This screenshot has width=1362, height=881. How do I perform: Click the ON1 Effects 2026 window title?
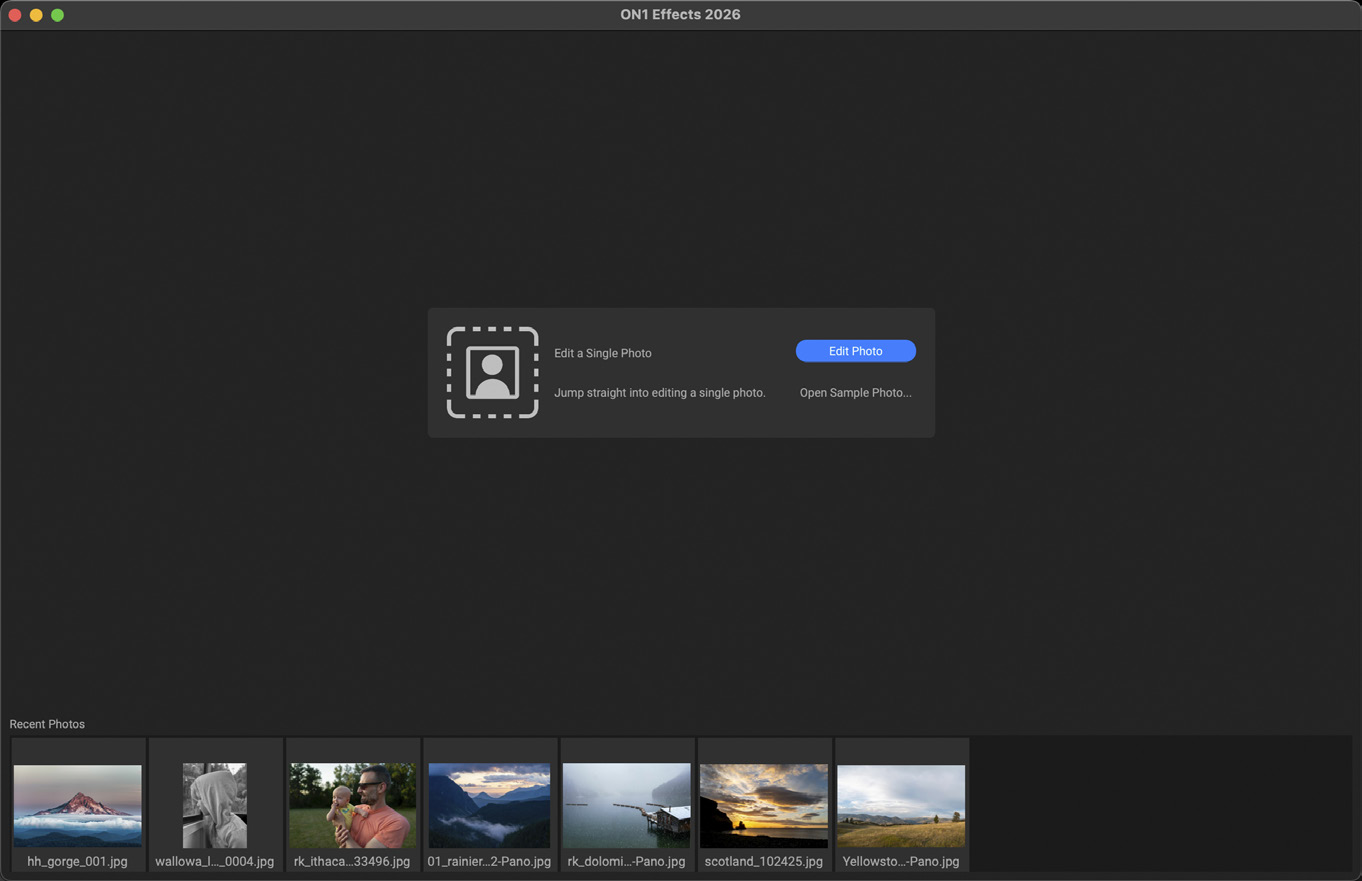coord(680,15)
